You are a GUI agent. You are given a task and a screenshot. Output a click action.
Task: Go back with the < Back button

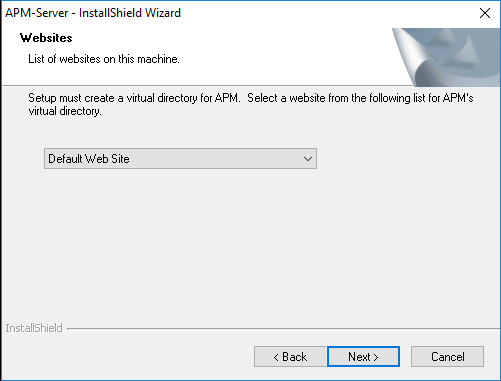(x=290, y=356)
